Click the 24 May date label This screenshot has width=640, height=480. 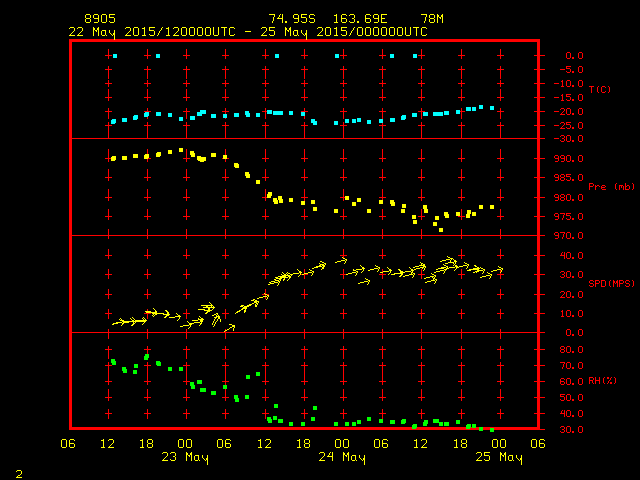342,457
